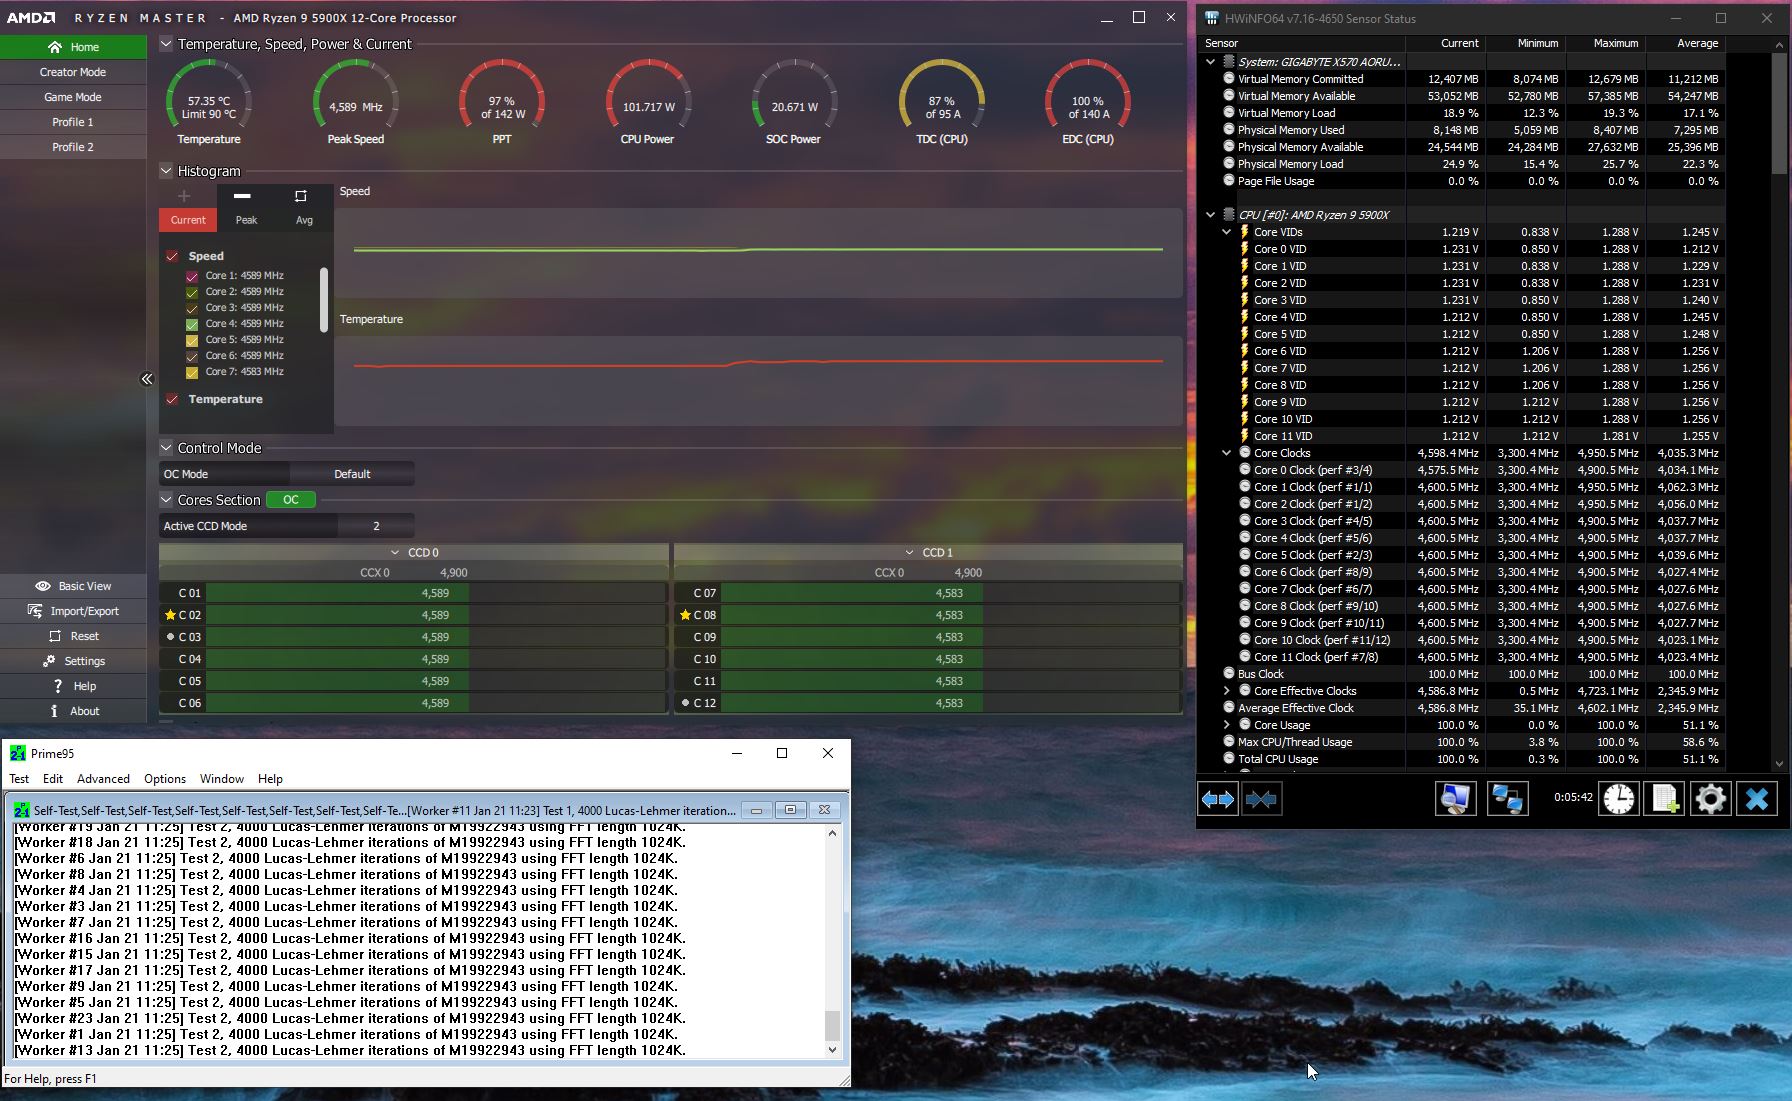Select Game Mode profile
This screenshot has width=1792, height=1101.
73,97
